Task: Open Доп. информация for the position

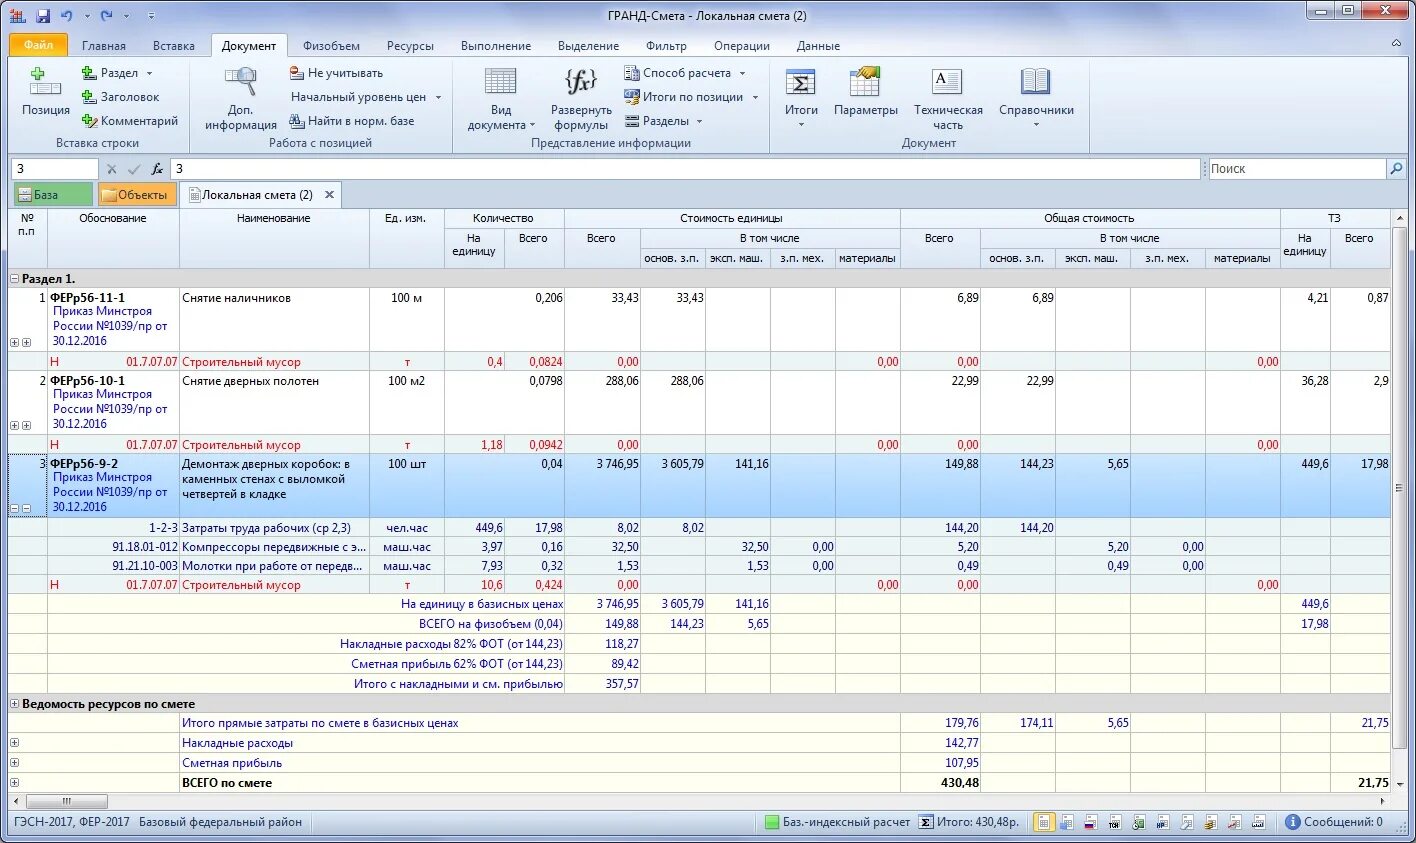Action: pyautogui.click(x=241, y=98)
